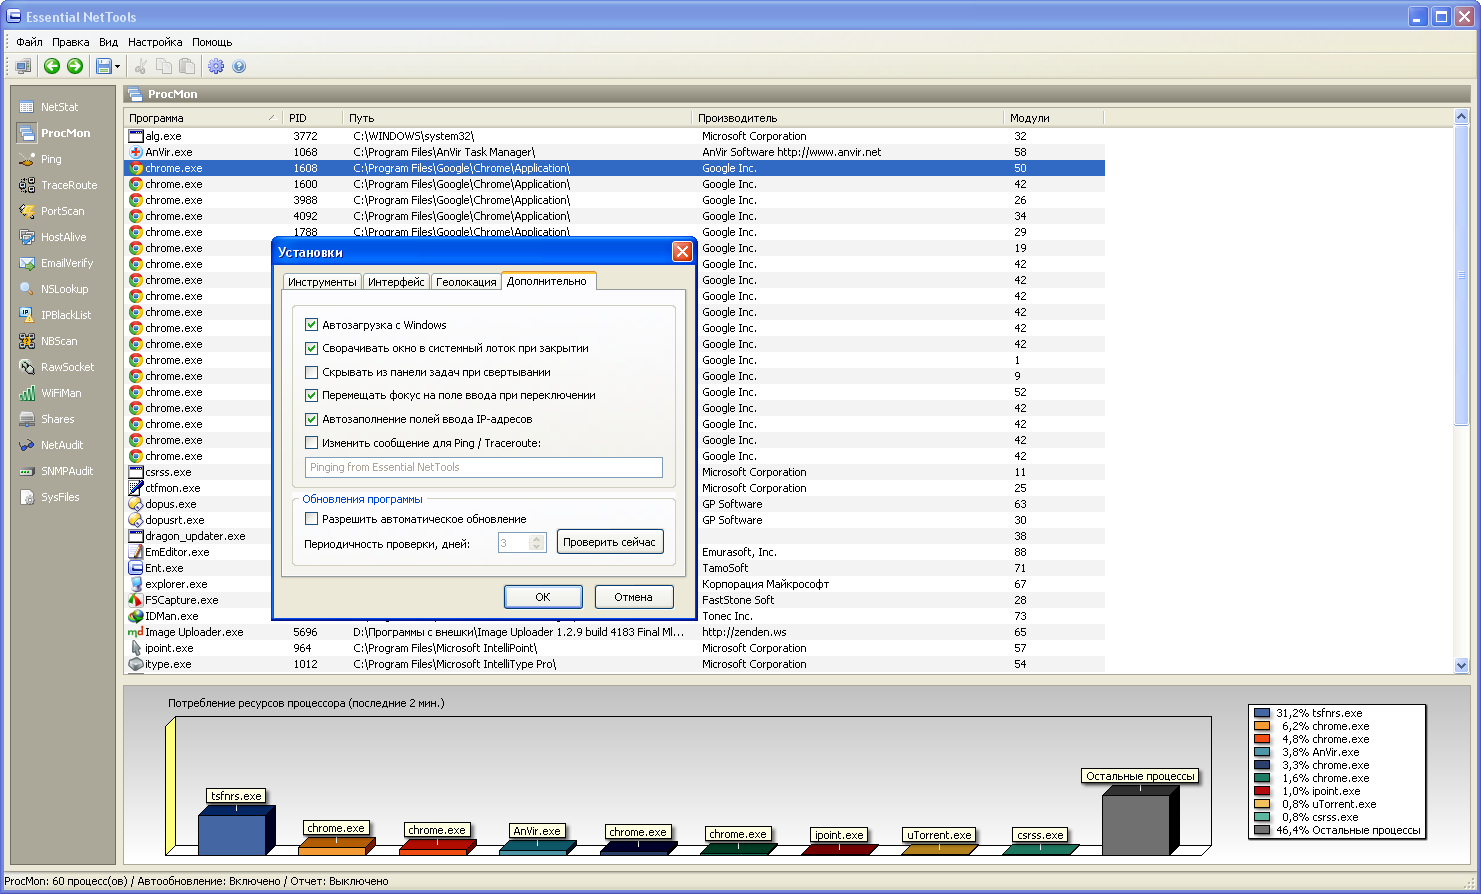The width and height of the screenshot is (1481, 894).
Task: Click the save floppy disk toolbar icon
Action: coord(103,66)
